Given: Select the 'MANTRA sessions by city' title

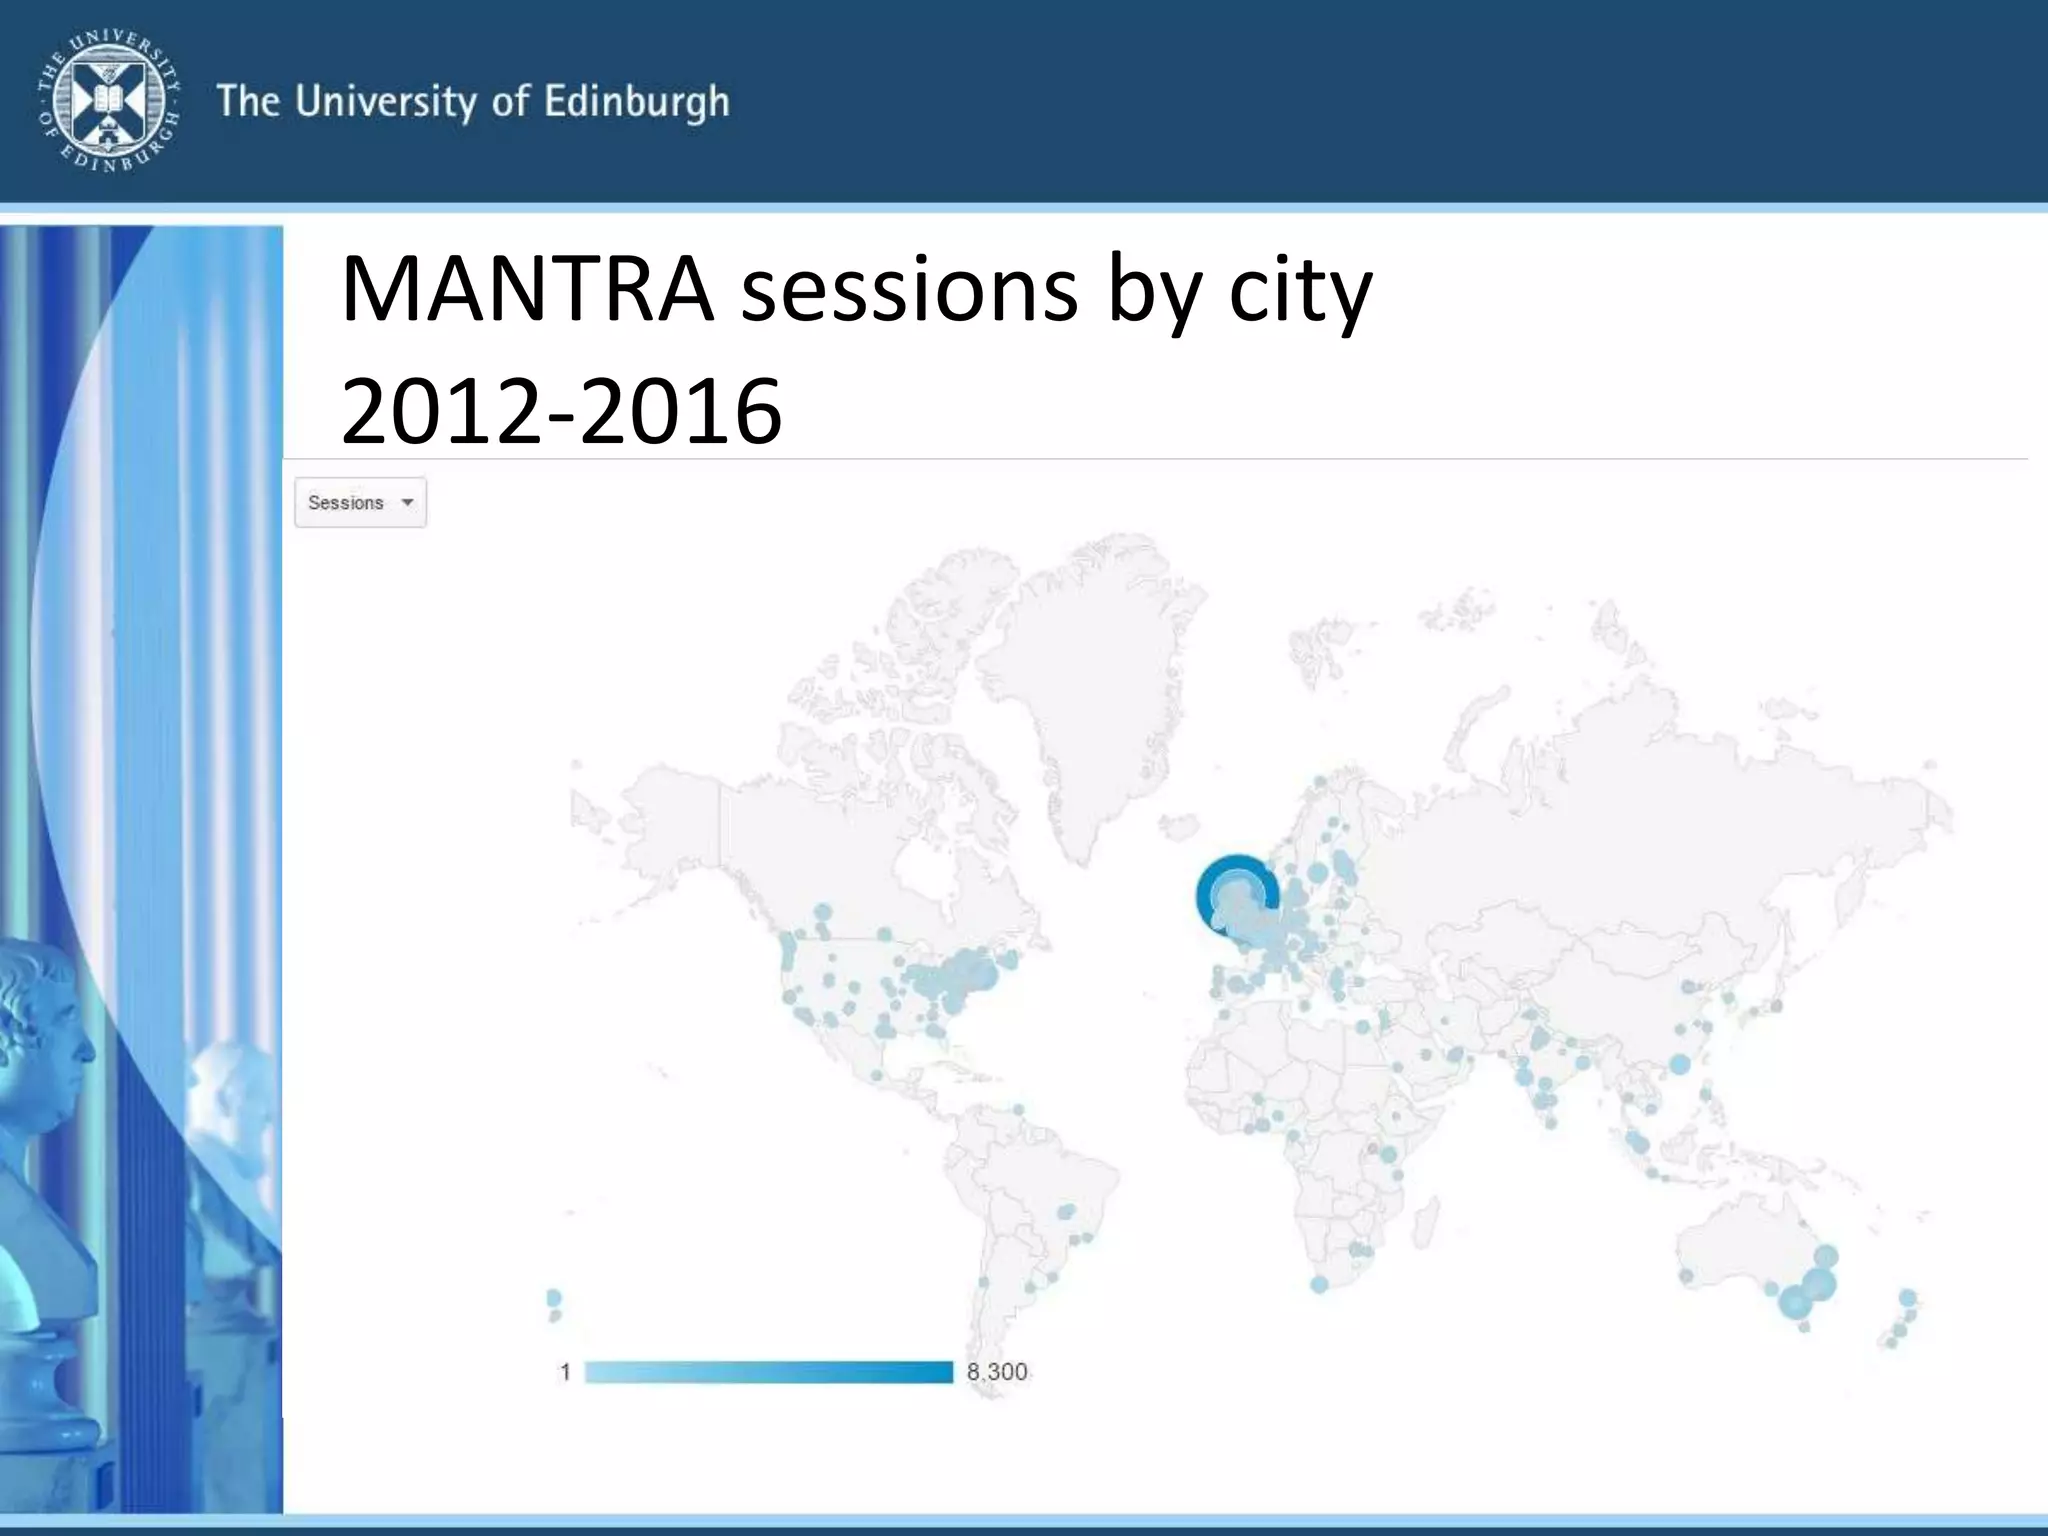Looking at the screenshot, I should [856, 290].
